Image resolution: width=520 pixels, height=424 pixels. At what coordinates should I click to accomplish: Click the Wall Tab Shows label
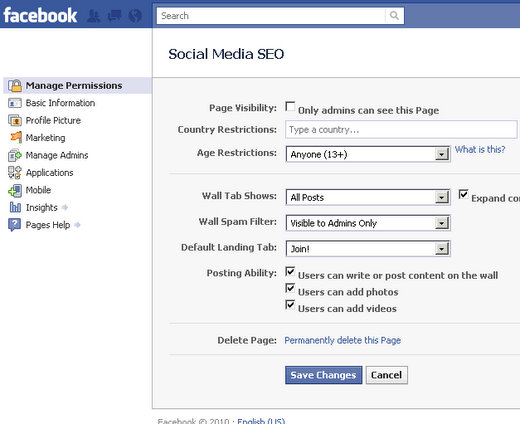[x=239, y=196]
